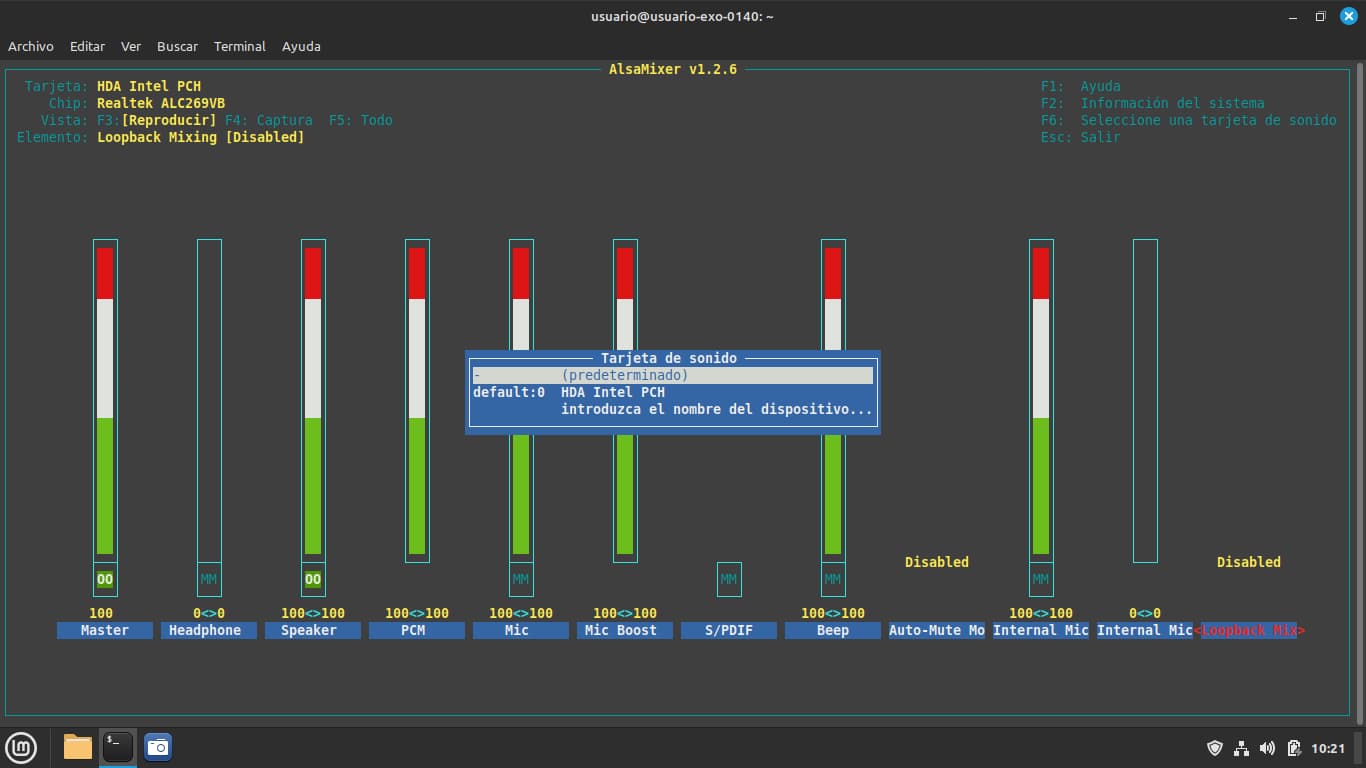Open the Files folder taskbar icon
The width and height of the screenshot is (1366, 768).
(x=77, y=747)
